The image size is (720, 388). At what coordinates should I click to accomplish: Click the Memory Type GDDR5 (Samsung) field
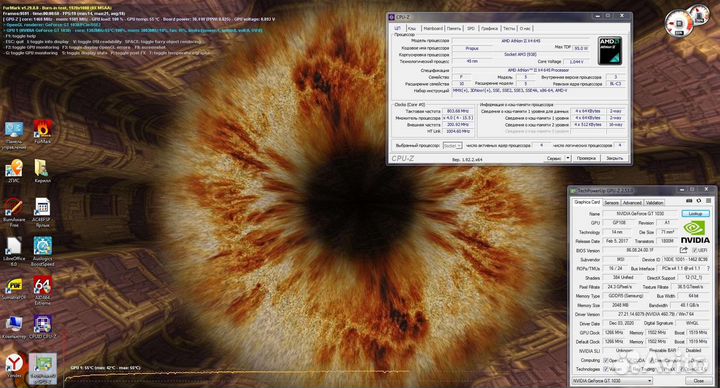pos(625,296)
